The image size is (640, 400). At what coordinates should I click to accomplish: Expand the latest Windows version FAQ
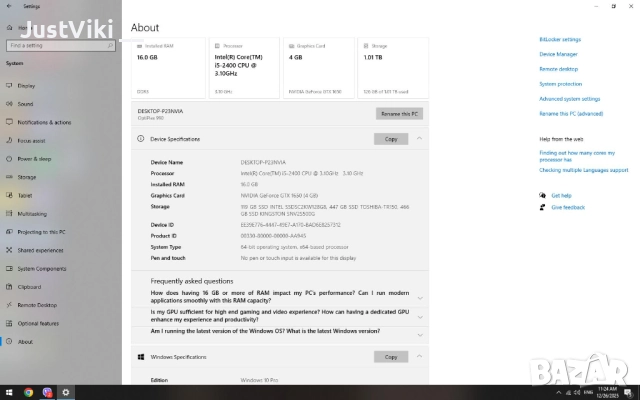419,331
